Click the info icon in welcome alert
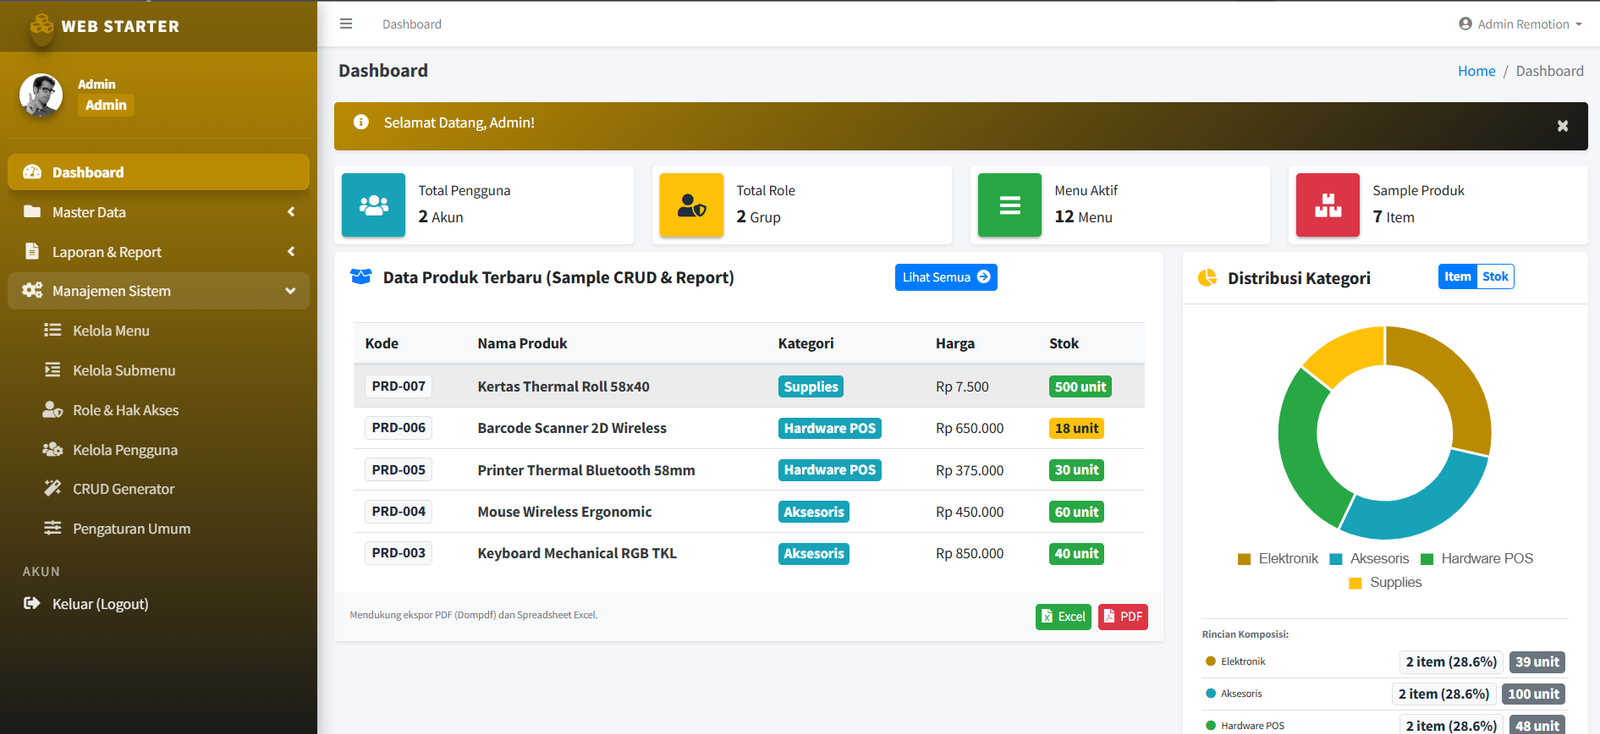The width and height of the screenshot is (1600, 734). coord(361,122)
